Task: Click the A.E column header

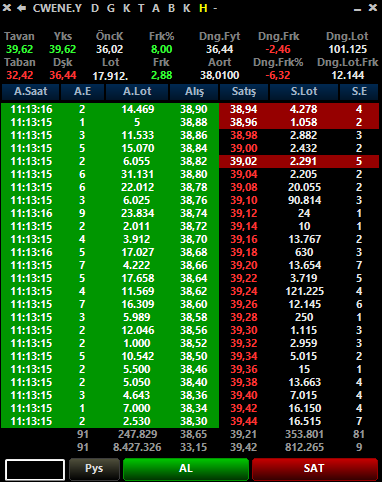Action: pyautogui.click(x=82, y=92)
